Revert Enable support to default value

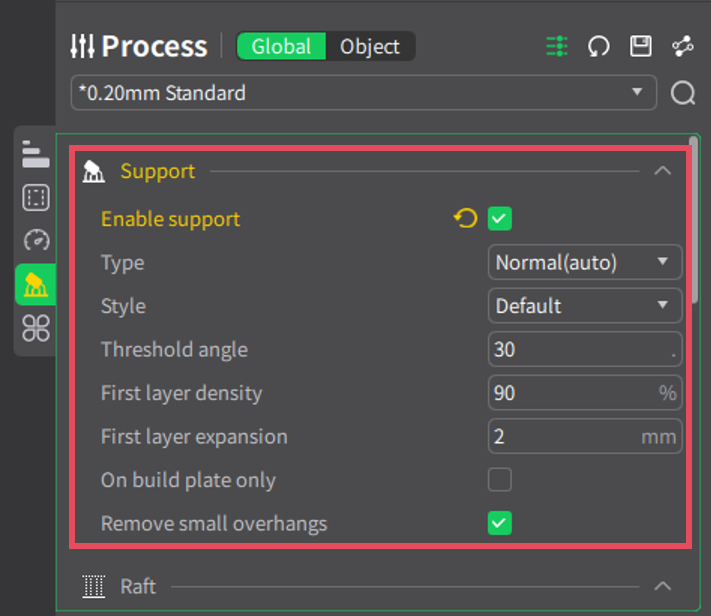coord(466,219)
